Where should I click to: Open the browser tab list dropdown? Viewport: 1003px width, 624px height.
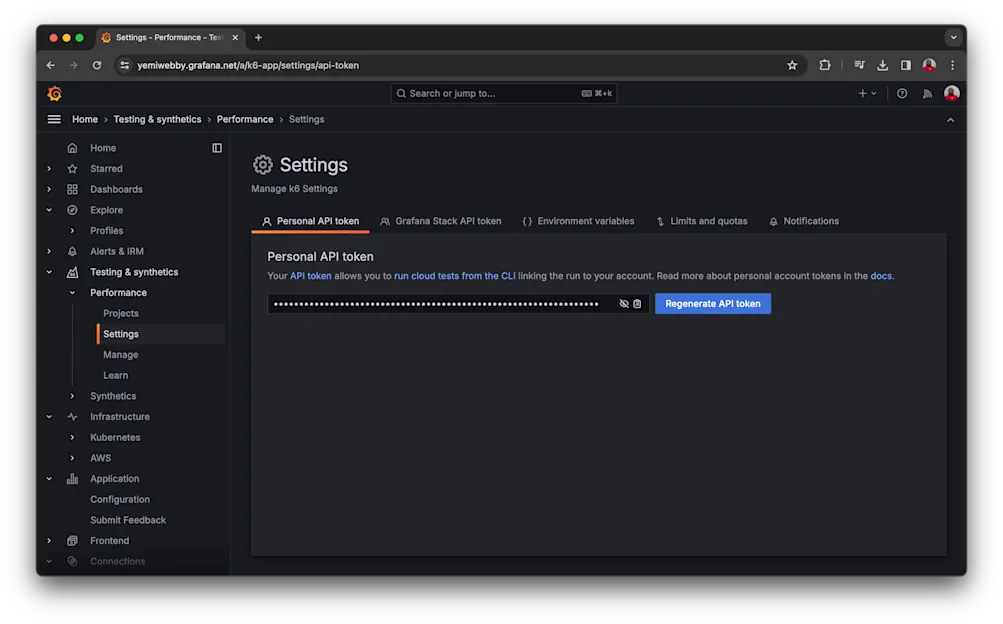coord(954,37)
